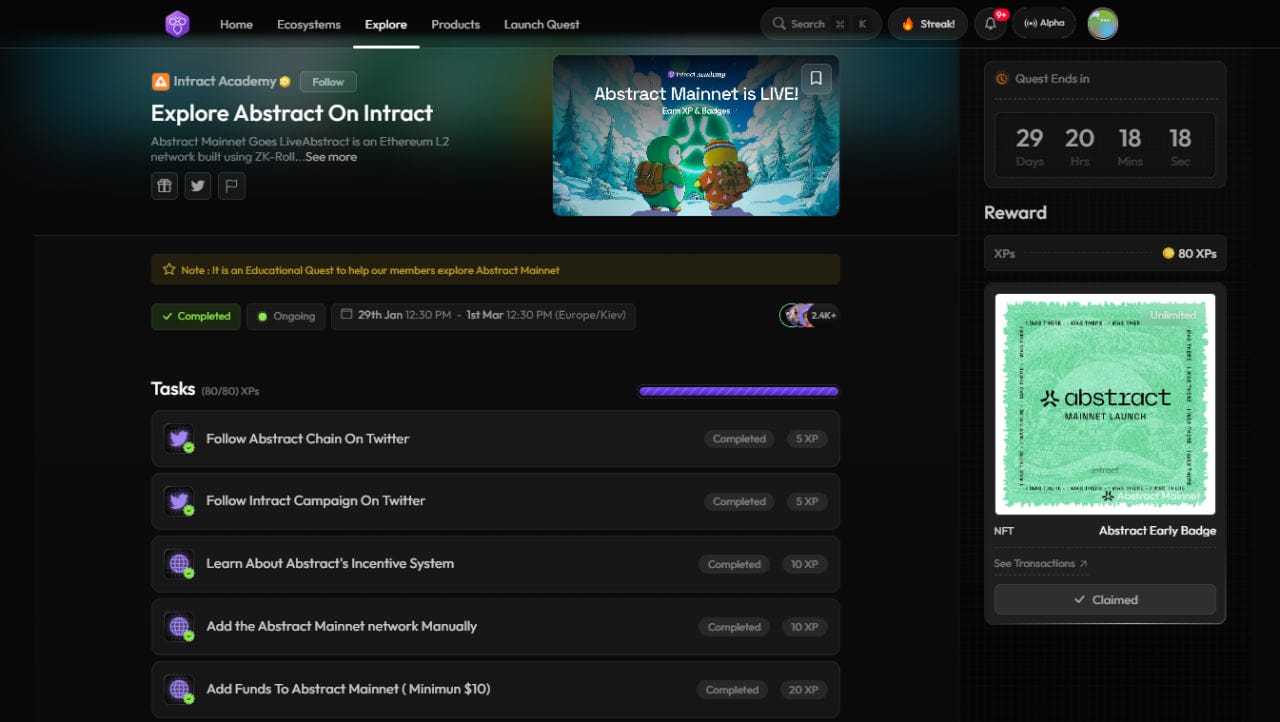The height and width of the screenshot is (722, 1280).
Task: Click the Intract logo in the header
Action: [x=177, y=24]
